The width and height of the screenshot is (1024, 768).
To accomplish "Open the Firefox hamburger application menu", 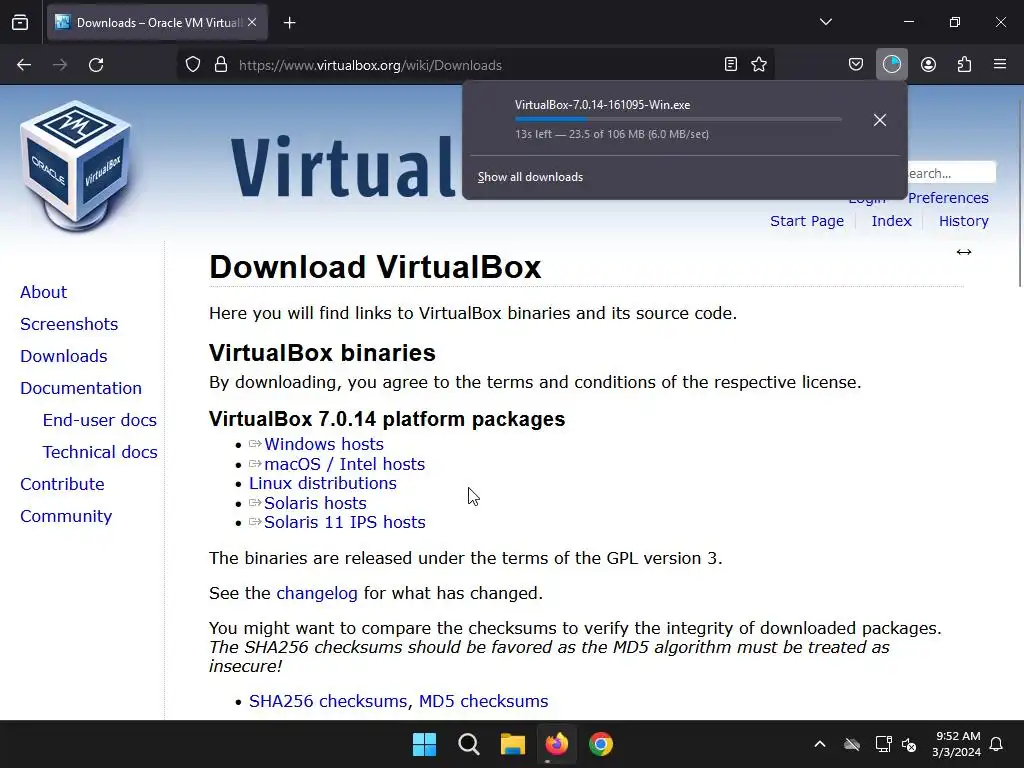I will point(1000,65).
